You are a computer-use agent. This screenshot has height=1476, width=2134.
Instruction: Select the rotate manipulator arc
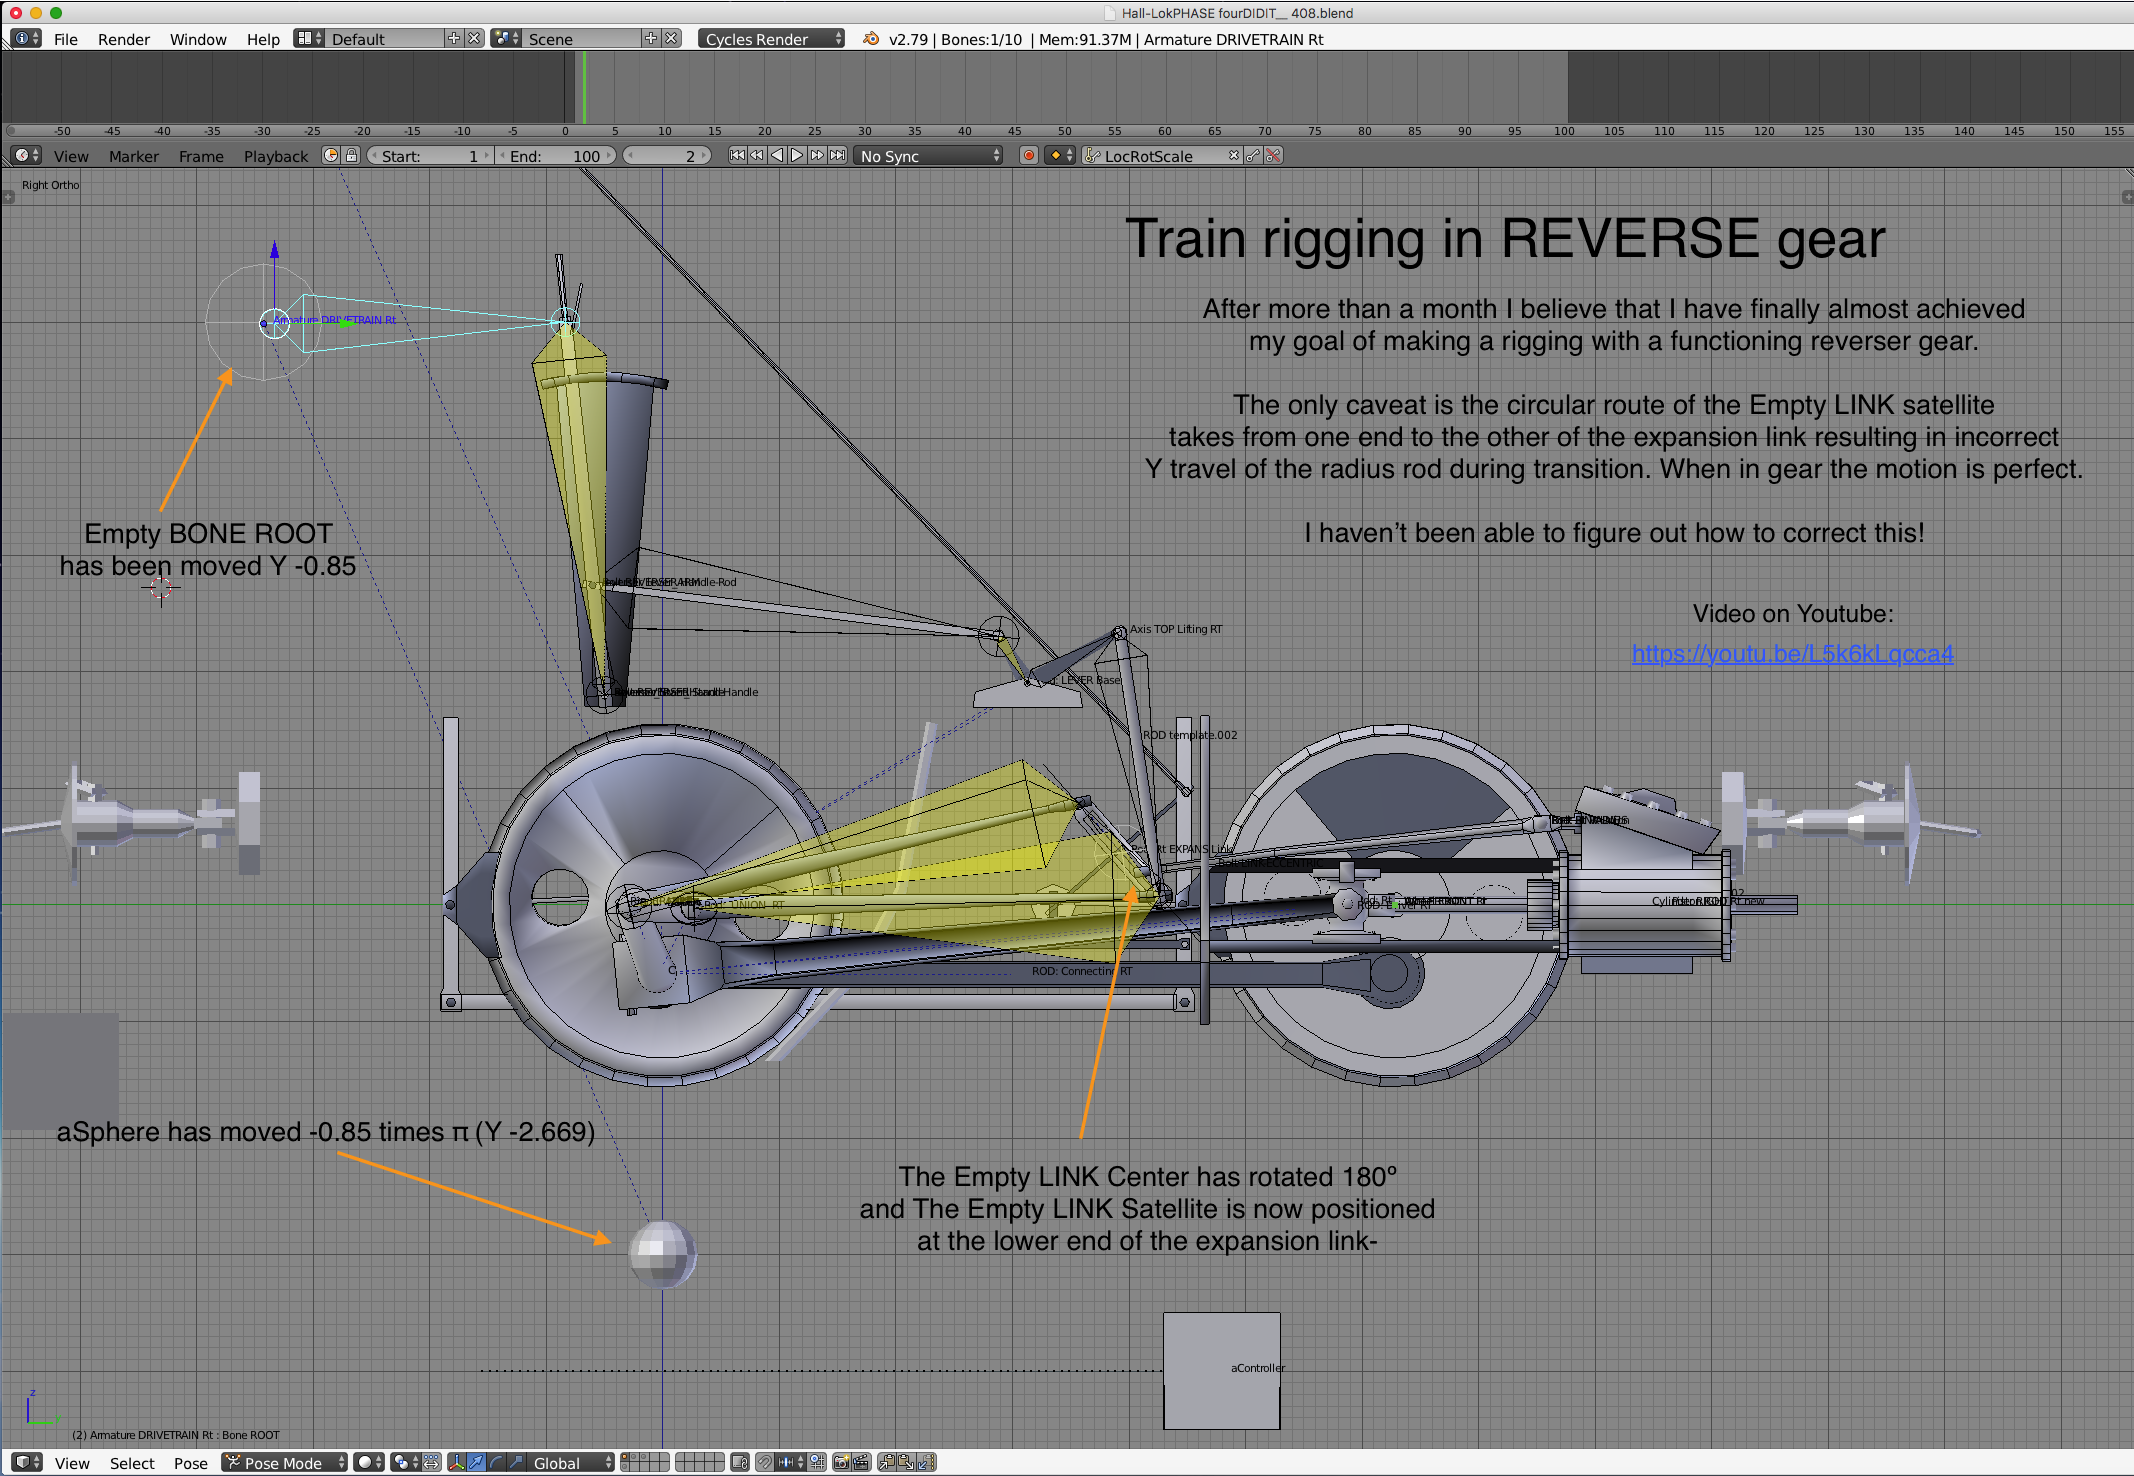(496, 1463)
